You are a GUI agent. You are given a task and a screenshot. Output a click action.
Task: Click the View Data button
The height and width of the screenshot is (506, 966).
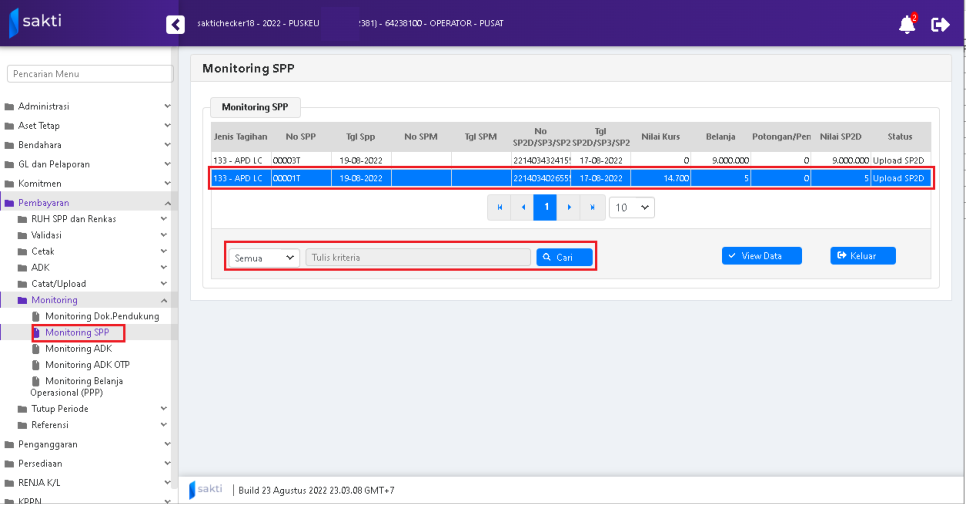point(761,256)
